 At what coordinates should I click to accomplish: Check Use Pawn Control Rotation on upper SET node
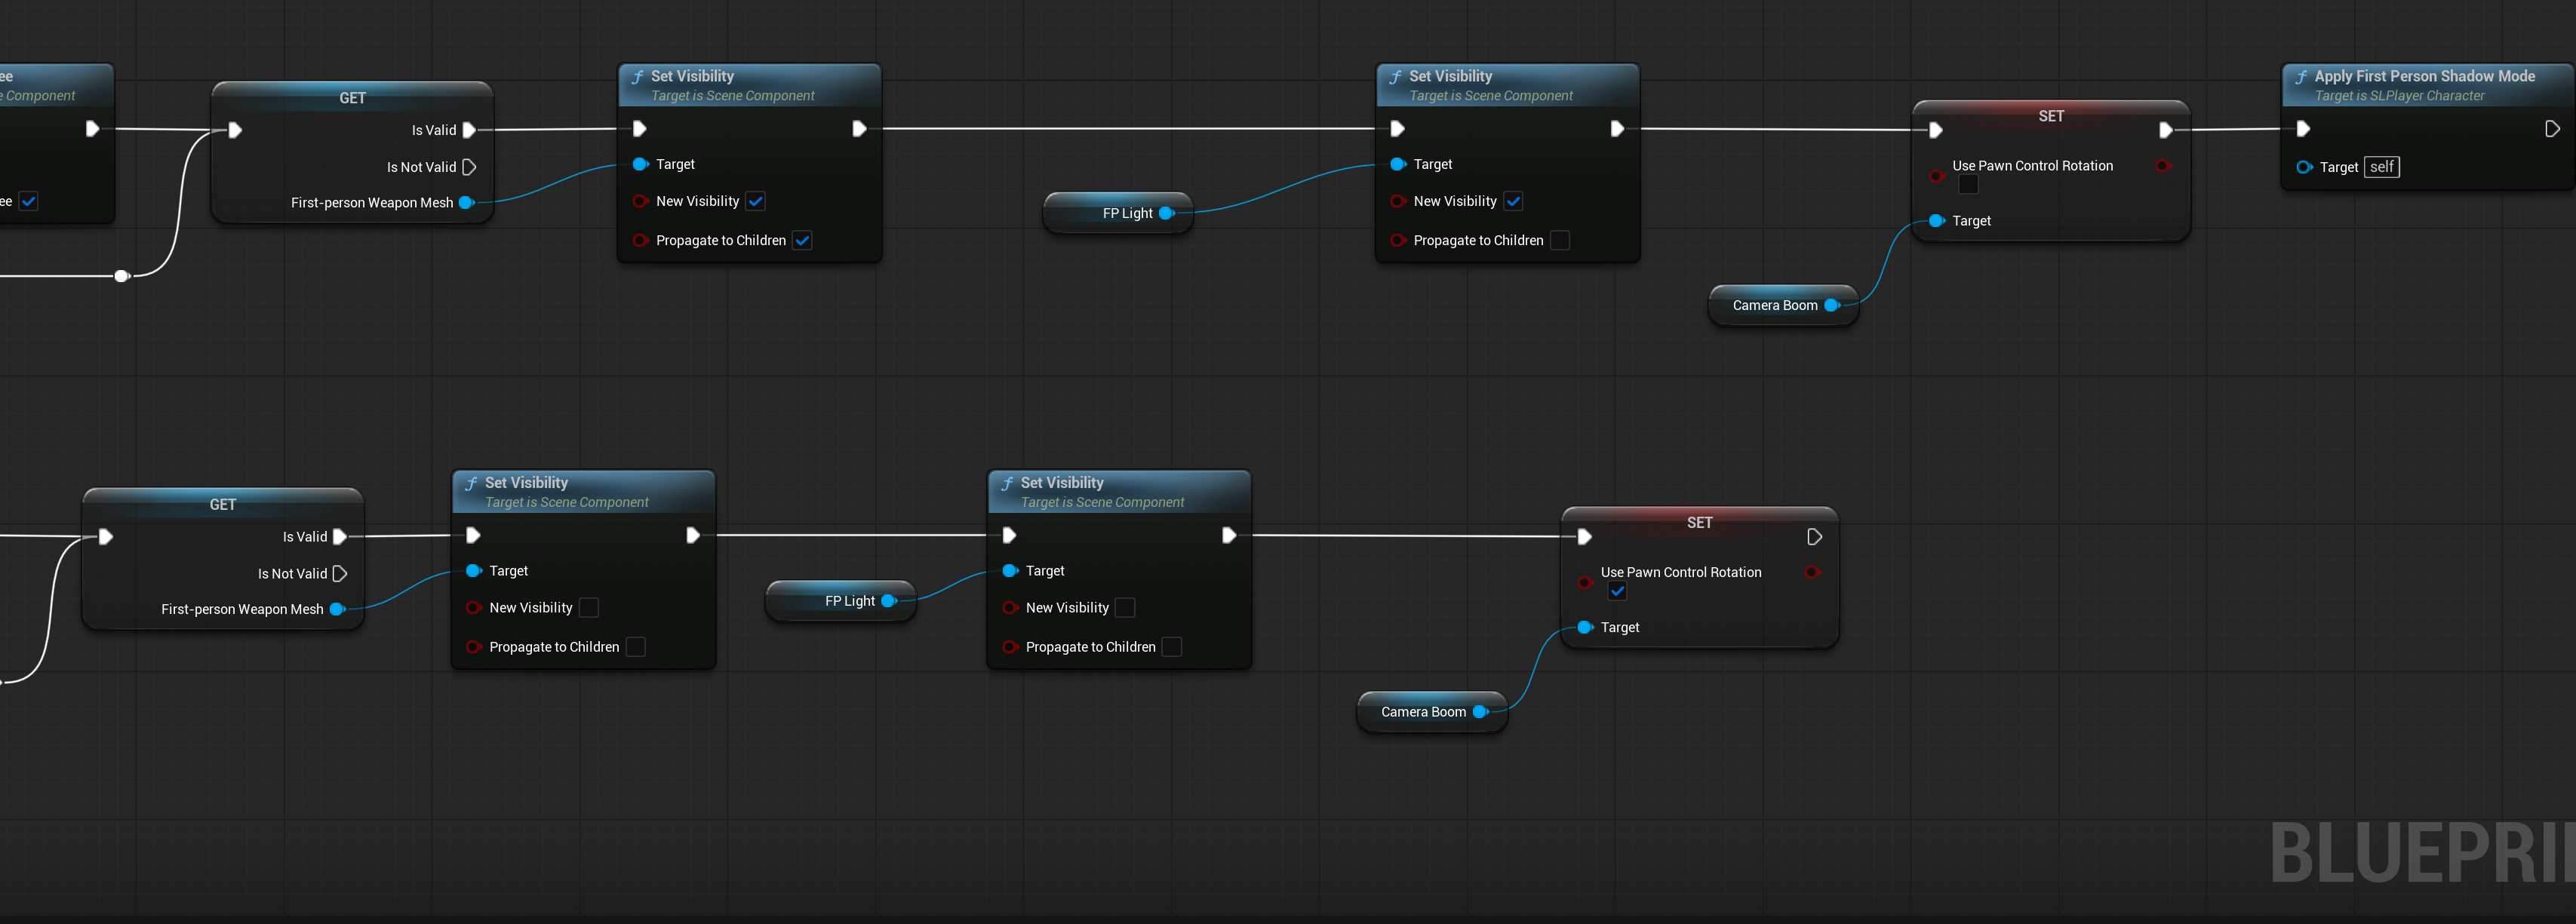pos(1968,185)
